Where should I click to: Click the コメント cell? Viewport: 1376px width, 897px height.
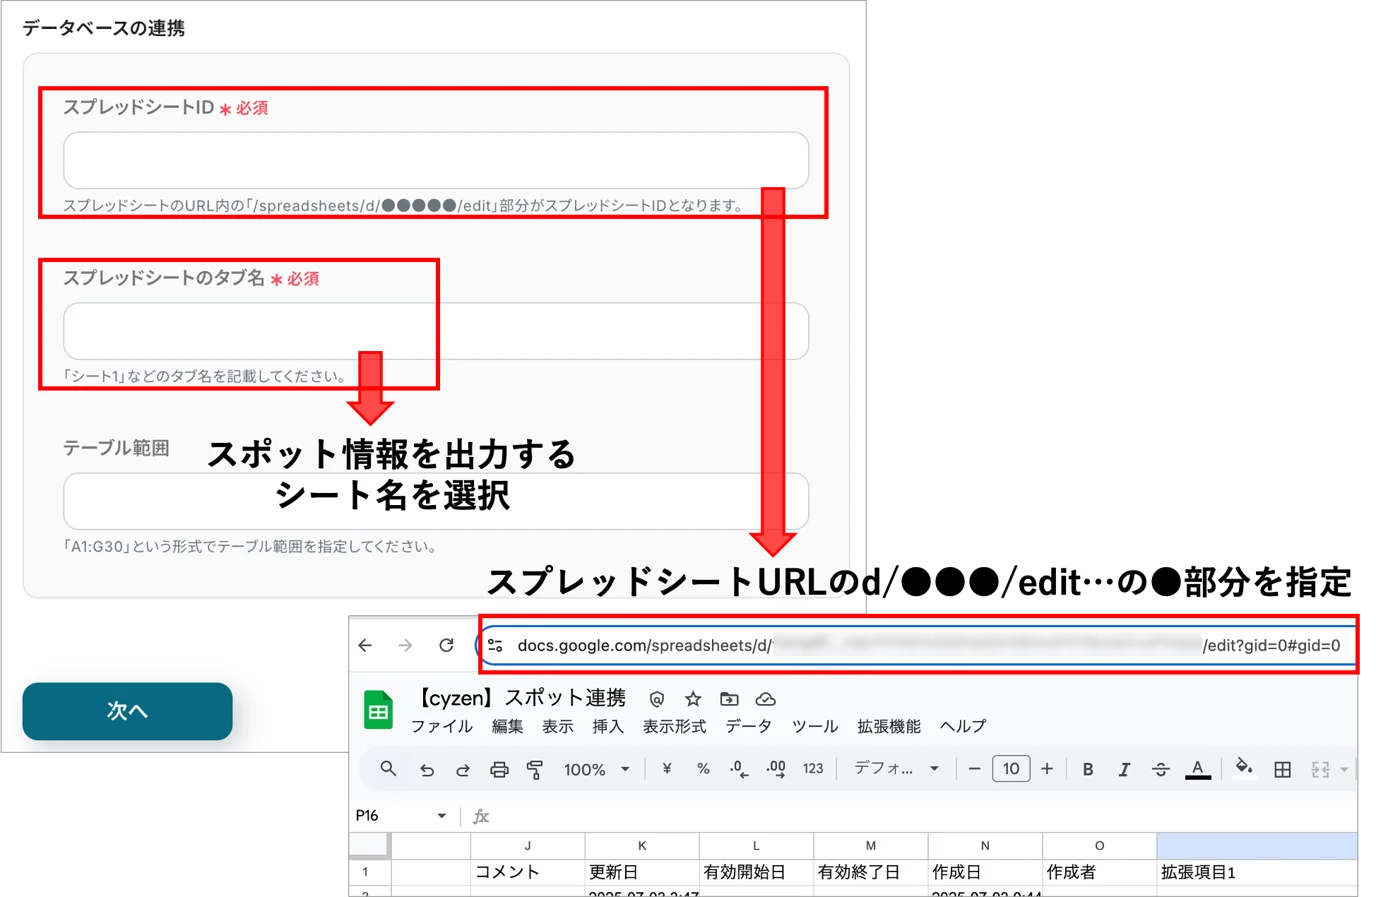(x=528, y=872)
